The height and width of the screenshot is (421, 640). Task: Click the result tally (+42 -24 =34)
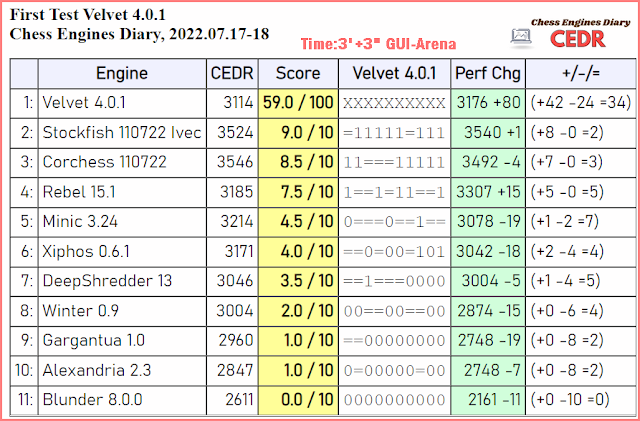pos(581,102)
